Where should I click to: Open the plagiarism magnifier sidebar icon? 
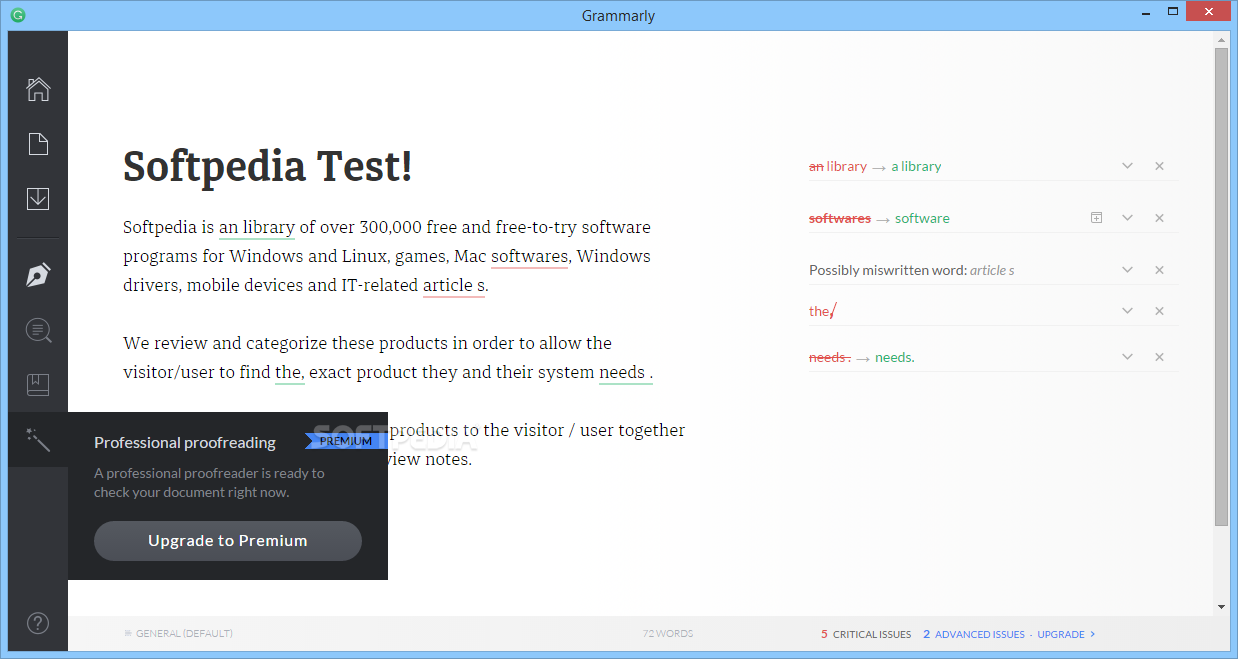(x=38, y=330)
